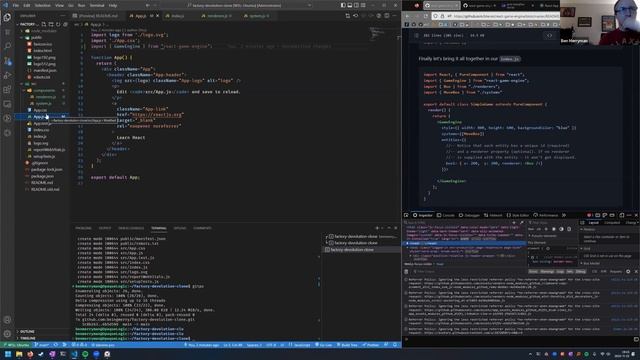Toggle the Debug filter in console
640x360 pixels.
pyautogui.click(x=580, y=271)
